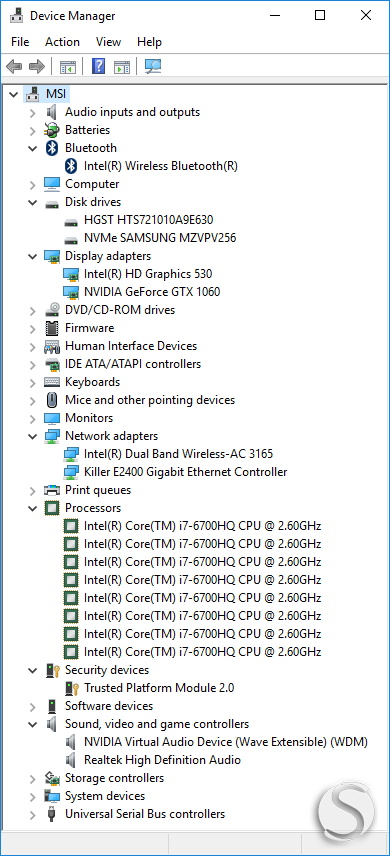Screen dimensions: 390x856
Task: Open the View menu
Action: pos(108,42)
